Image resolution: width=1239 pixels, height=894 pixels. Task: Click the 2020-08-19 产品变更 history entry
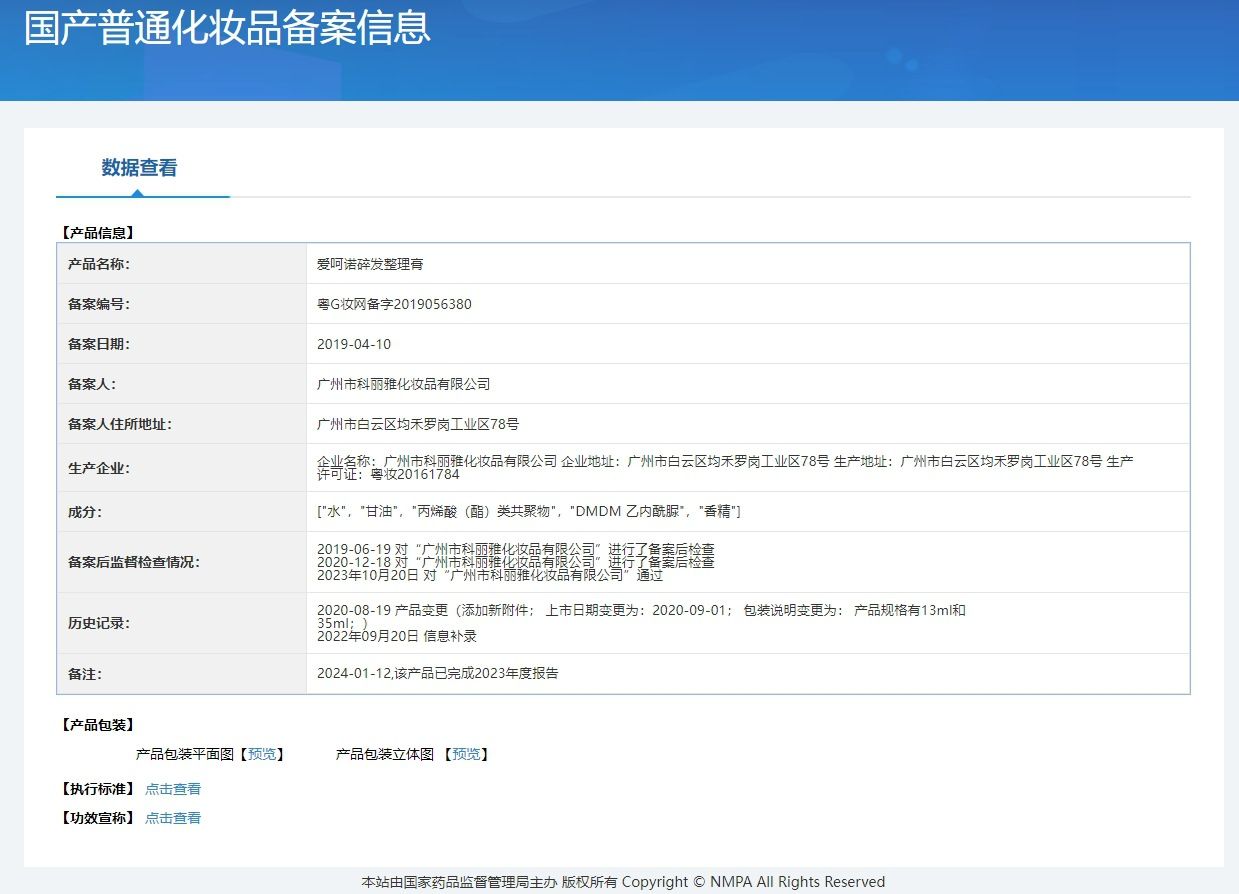pos(640,610)
